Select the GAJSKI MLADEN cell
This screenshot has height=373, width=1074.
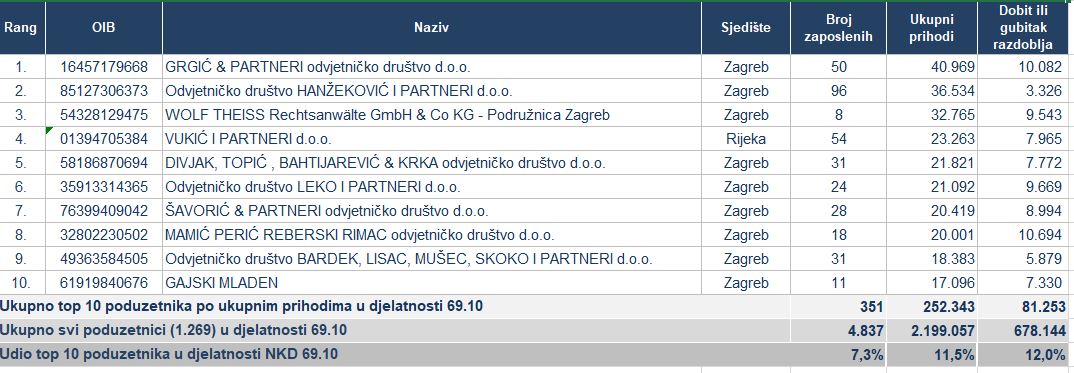[432, 283]
